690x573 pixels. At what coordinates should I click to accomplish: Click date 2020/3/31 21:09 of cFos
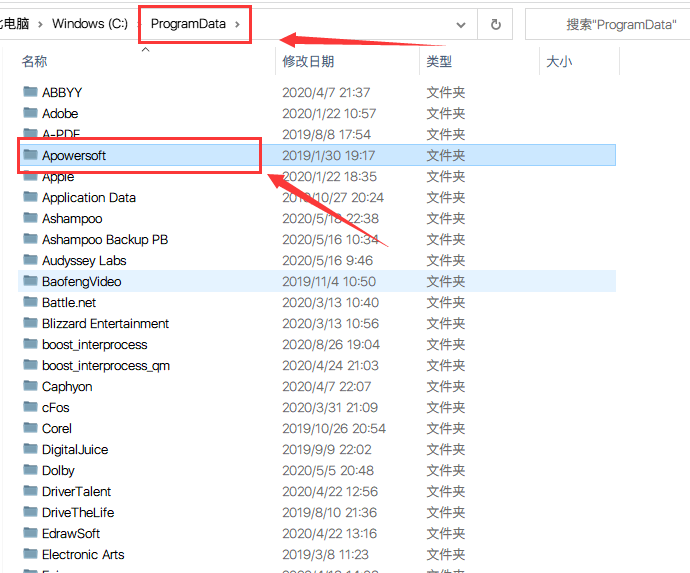[330, 408]
